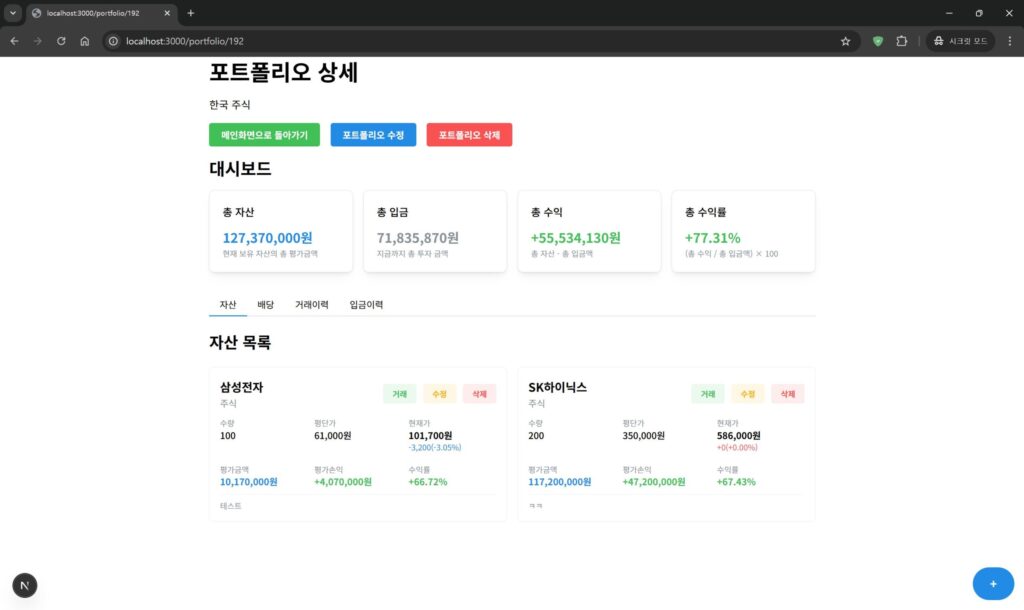Click the Next.js N dev tools icon
Image resolution: width=1024 pixels, height=610 pixels.
coord(25,585)
